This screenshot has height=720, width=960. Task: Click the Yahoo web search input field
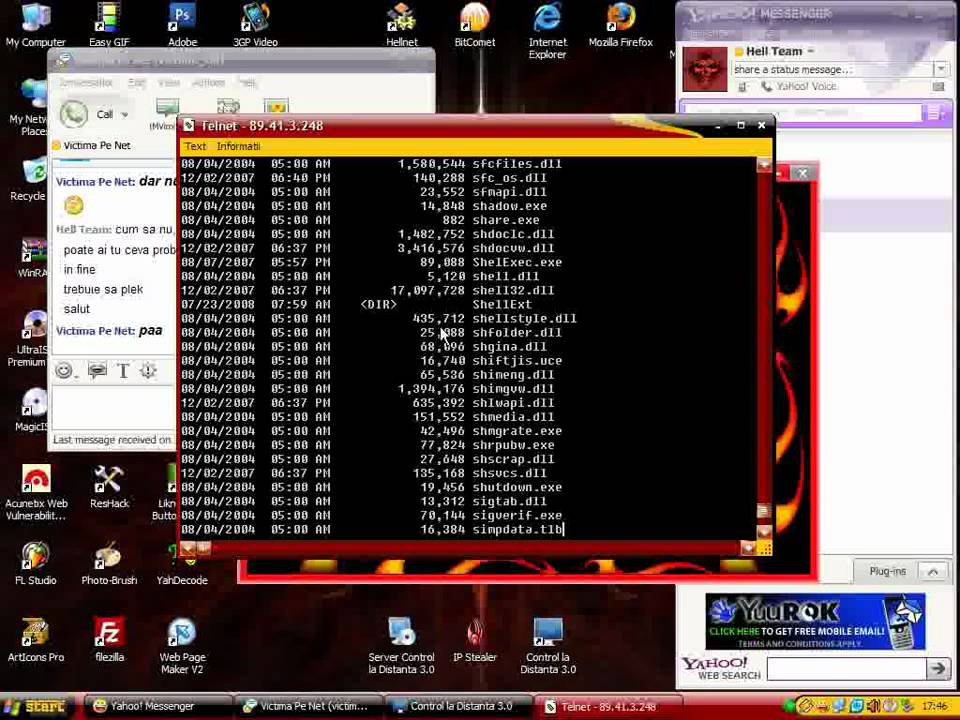[x=846, y=669]
